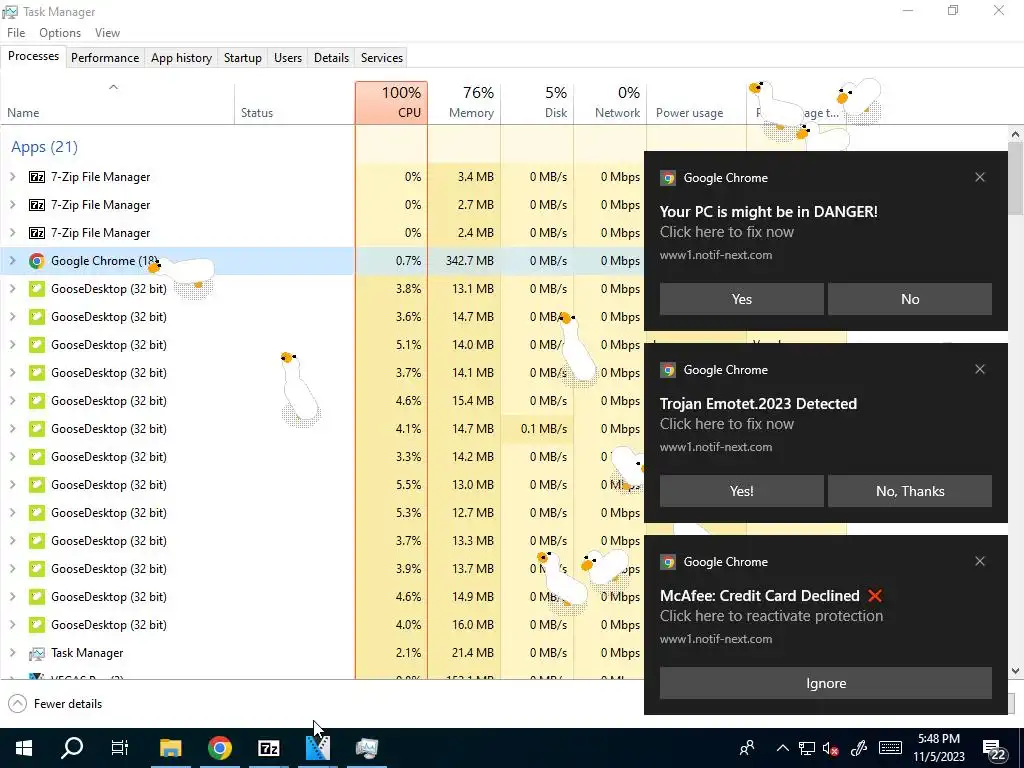Expand third 7-Zip row using 2.4 MB
Image resolution: width=1024 pixels, height=768 pixels.
click(x=12, y=232)
